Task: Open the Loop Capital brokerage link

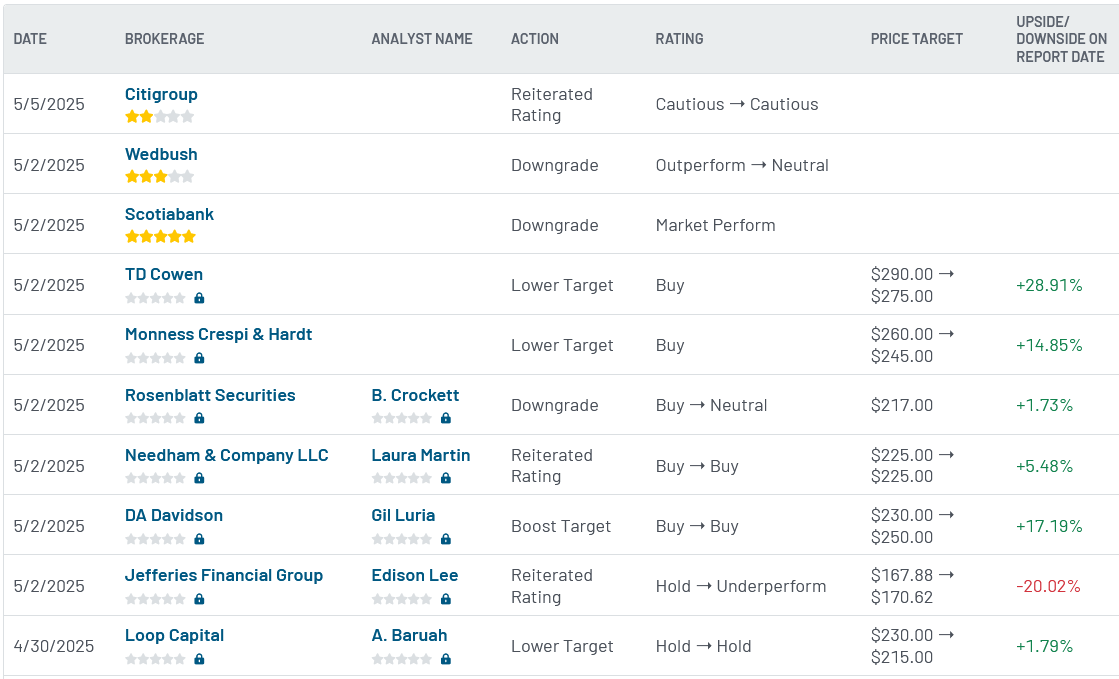Action: pyautogui.click(x=174, y=635)
